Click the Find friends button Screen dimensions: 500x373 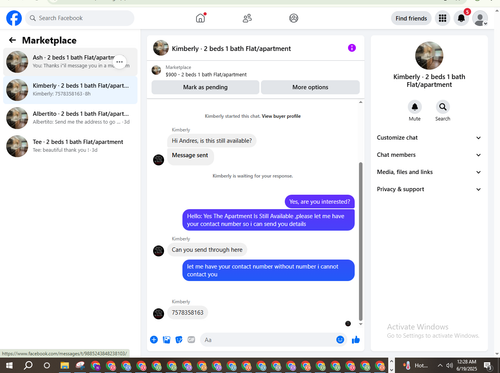(411, 18)
